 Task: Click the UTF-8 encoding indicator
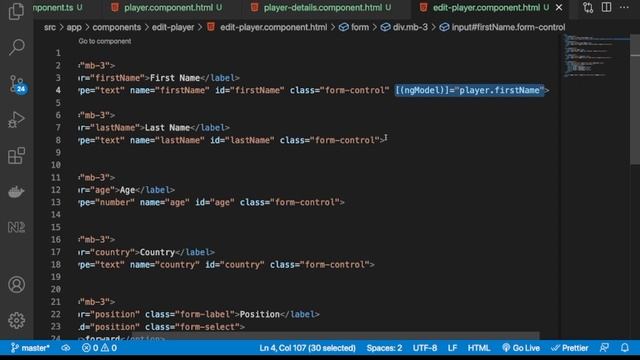pos(424,348)
